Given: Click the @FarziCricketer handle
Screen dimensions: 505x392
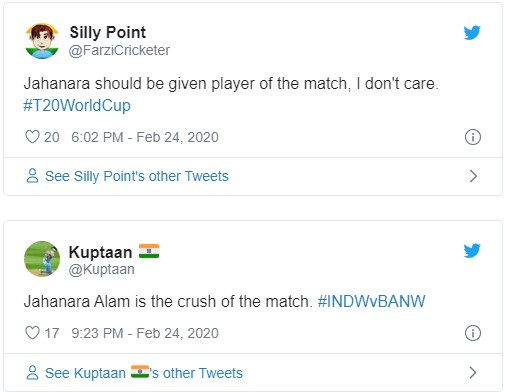Looking at the screenshot, I should [x=119, y=50].
